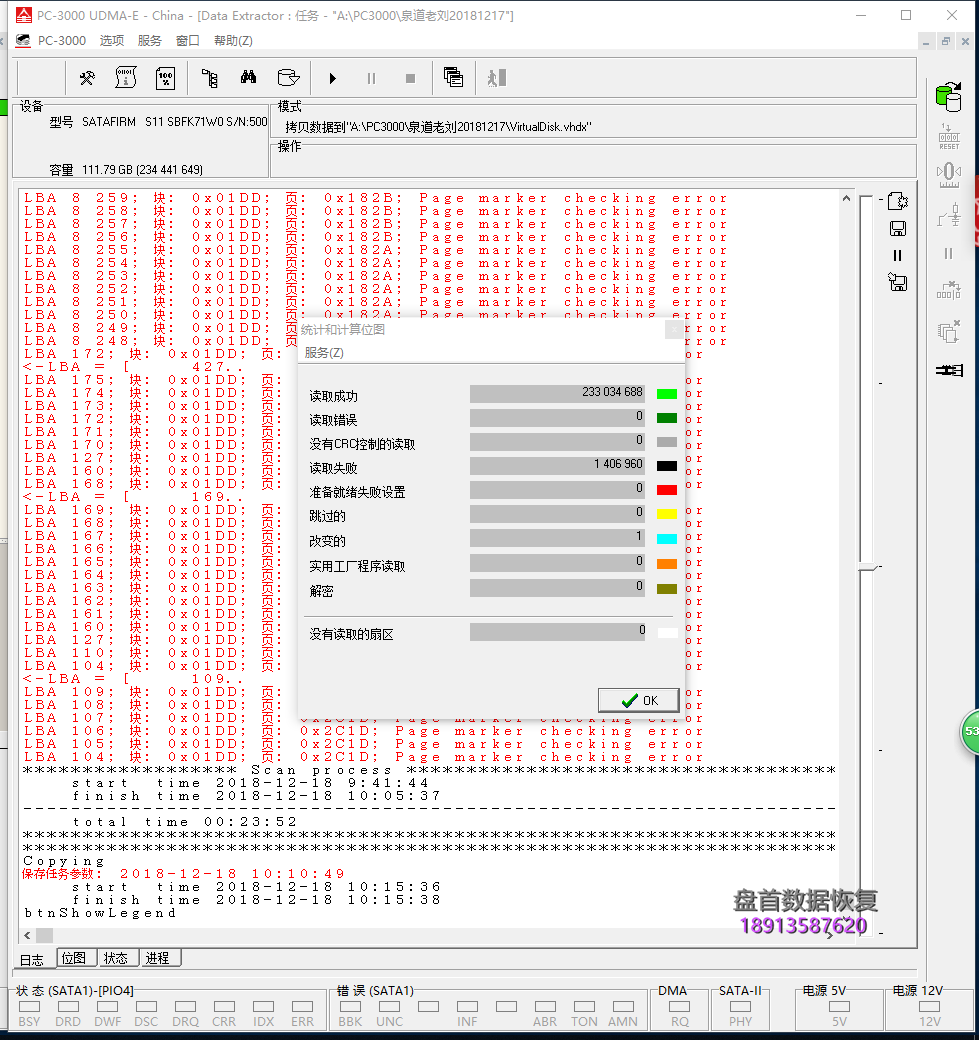The width and height of the screenshot is (979, 1040).
Task: Click the cascaded windows icon in toolbar
Action: point(453,78)
